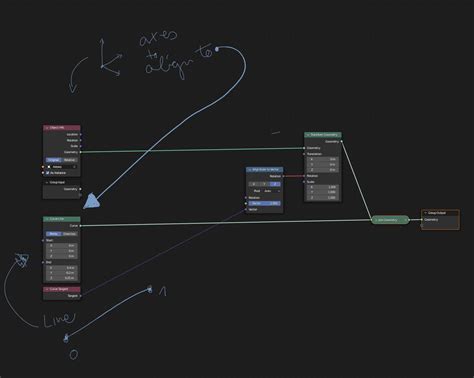Click the Vector input socket of Align Euler

(x=246, y=209)
